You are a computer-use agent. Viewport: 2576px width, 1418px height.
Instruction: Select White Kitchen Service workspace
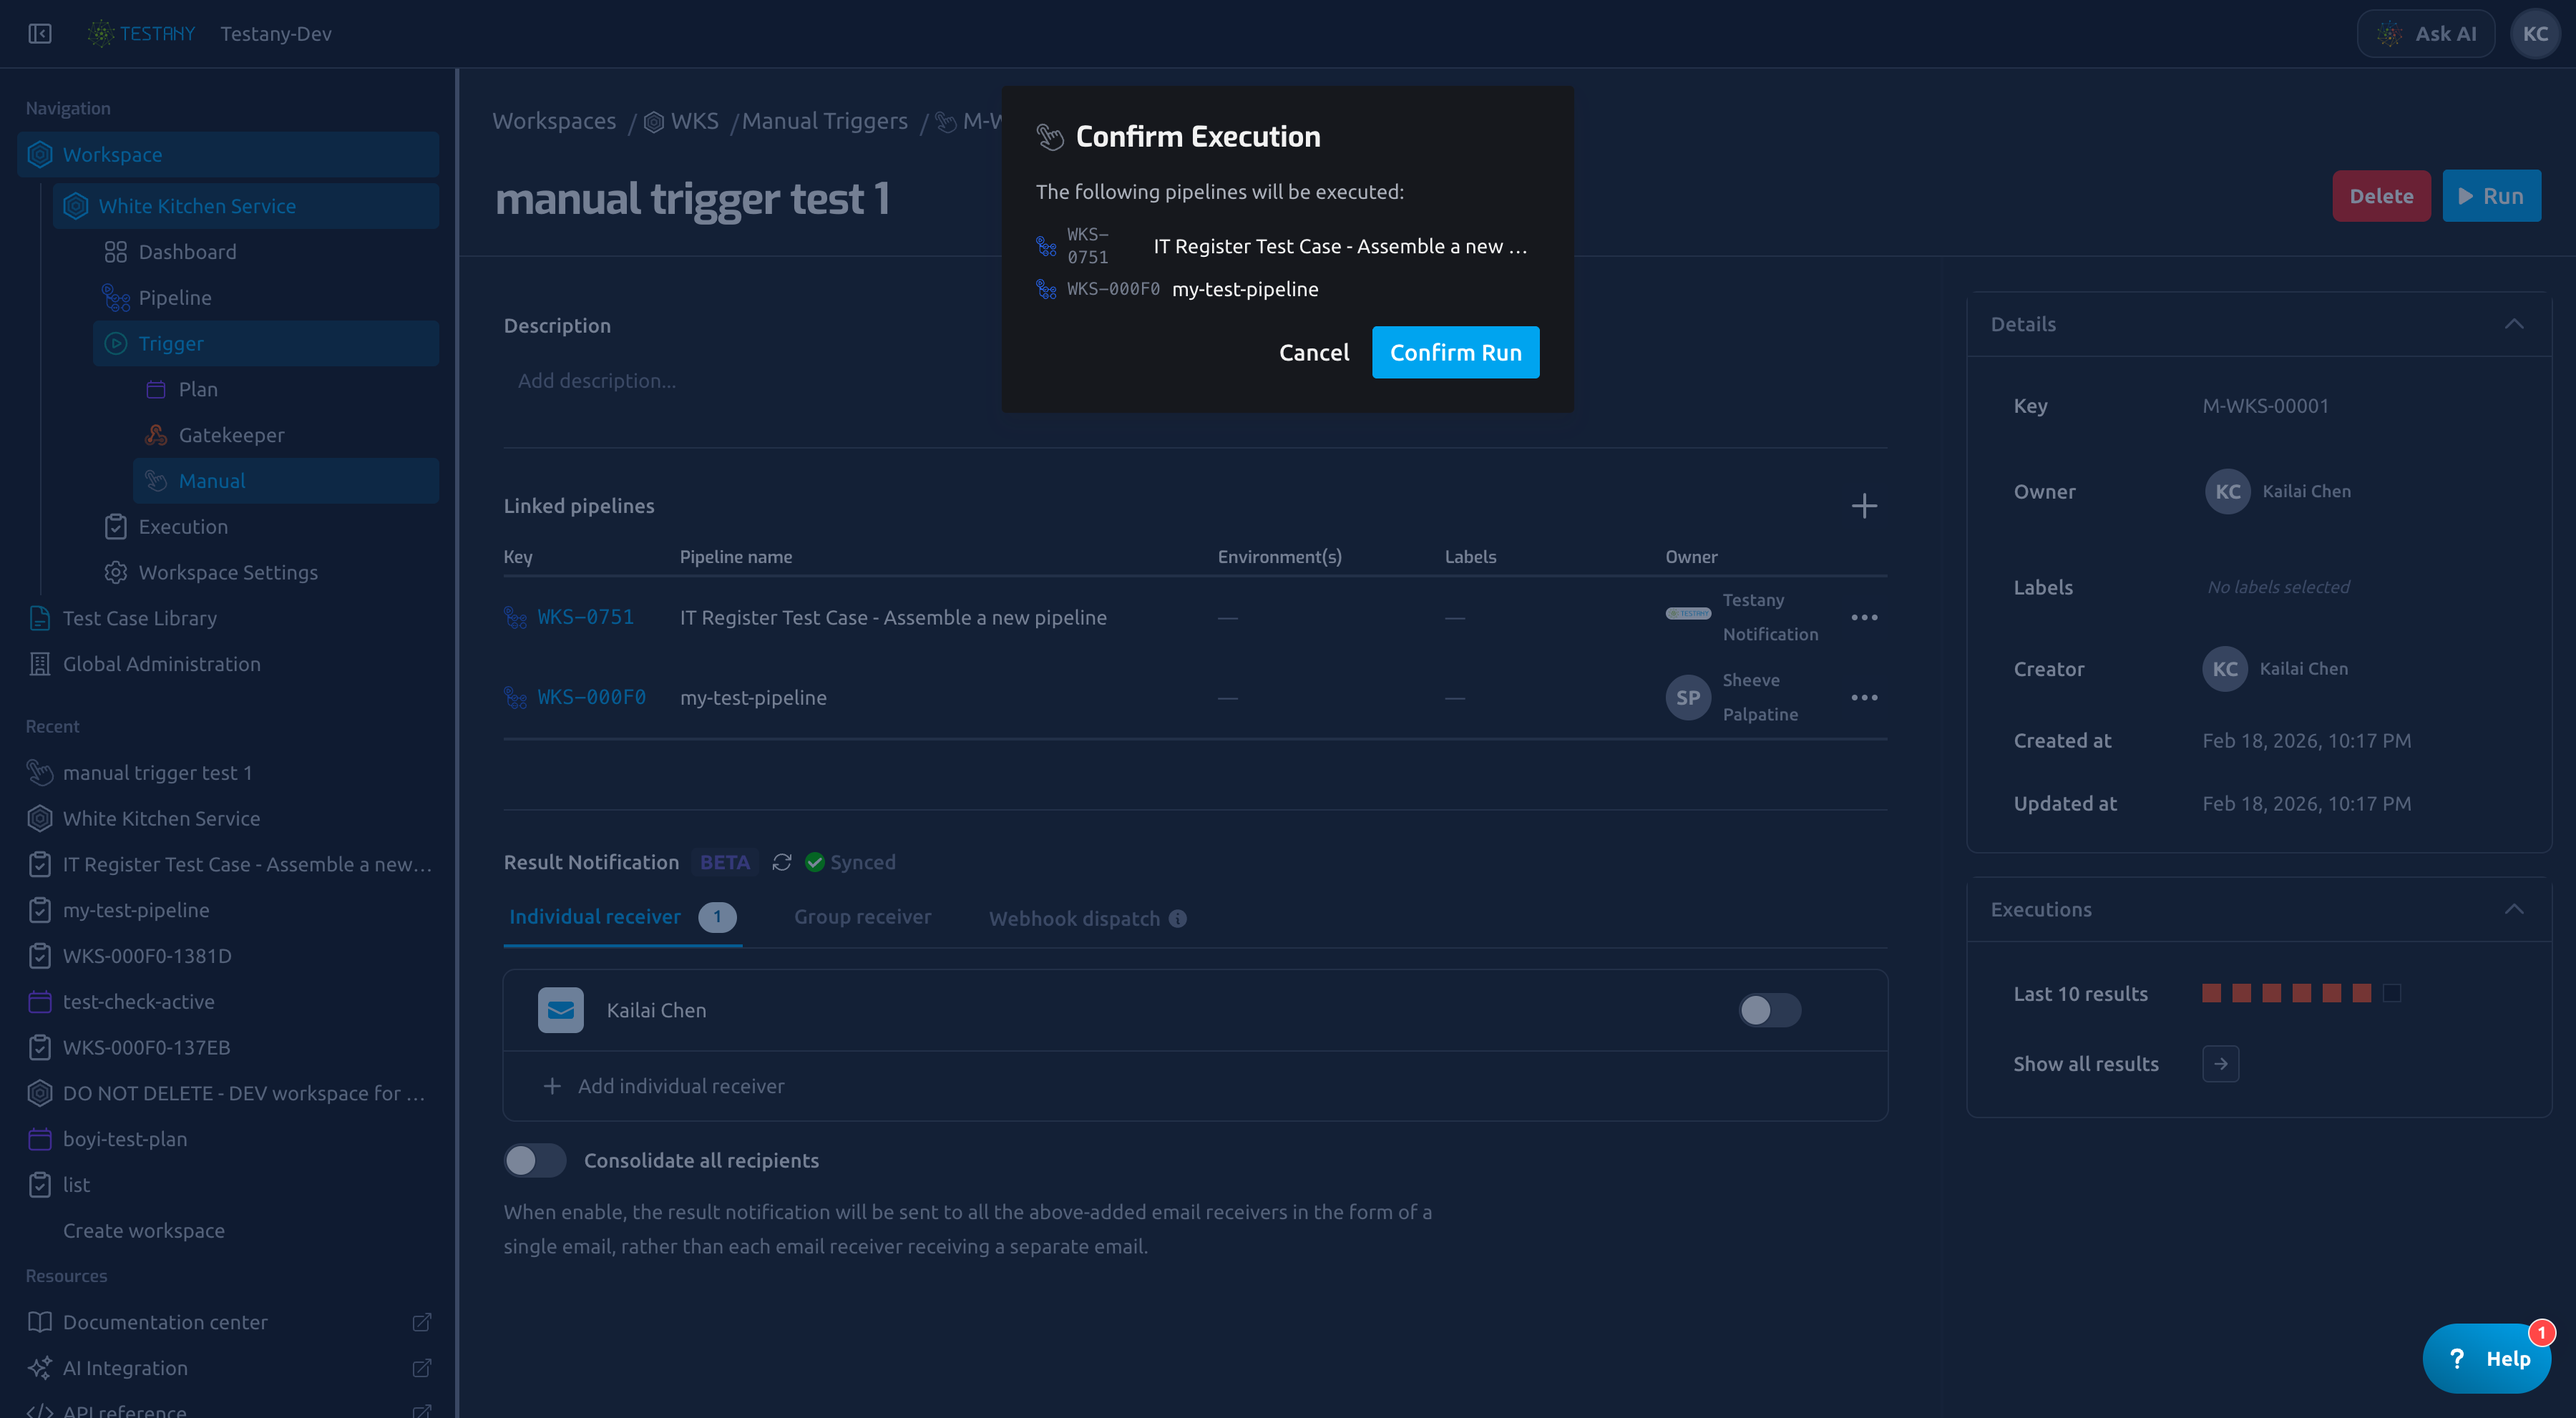coord(246,206)
